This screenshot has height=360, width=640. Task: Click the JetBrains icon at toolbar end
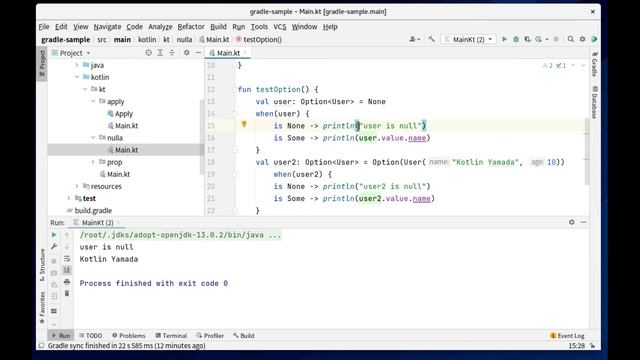[594, 39]
